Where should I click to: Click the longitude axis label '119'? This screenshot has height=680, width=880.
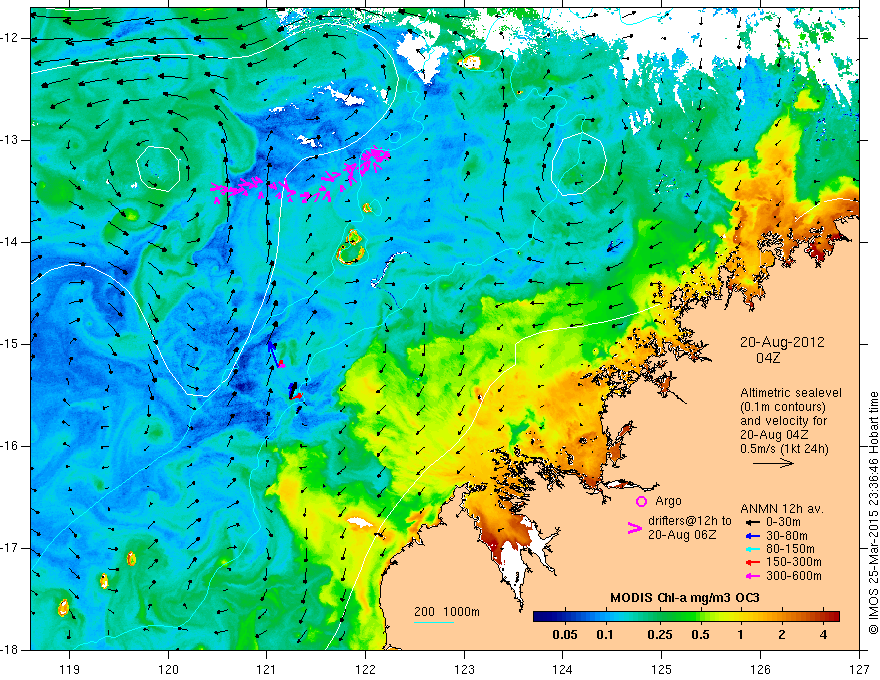coord(70,669)
